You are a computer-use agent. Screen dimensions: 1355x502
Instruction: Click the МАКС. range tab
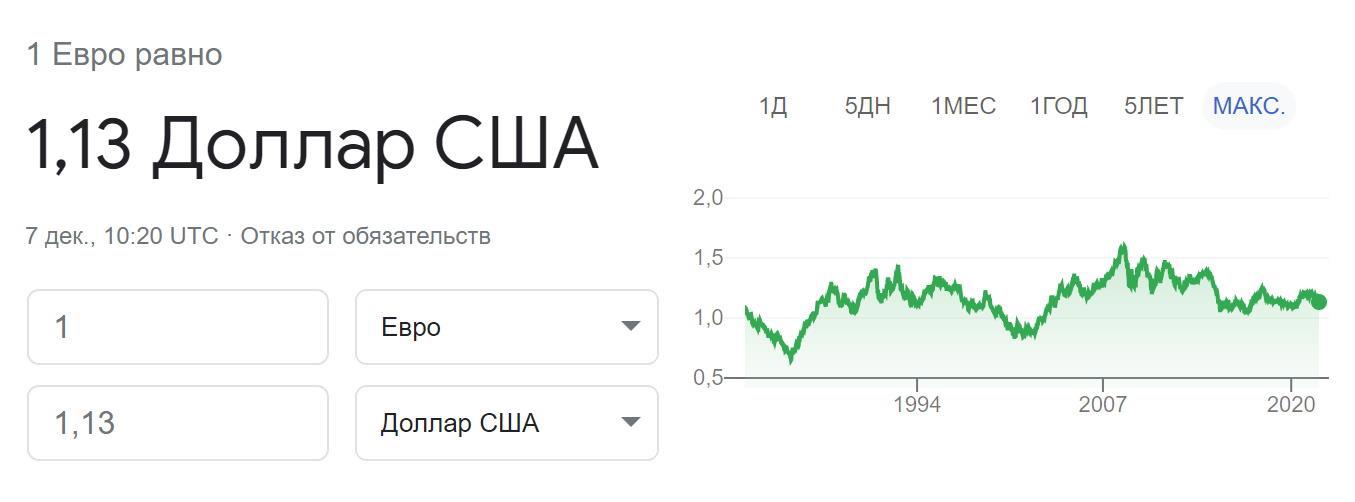1248,106
